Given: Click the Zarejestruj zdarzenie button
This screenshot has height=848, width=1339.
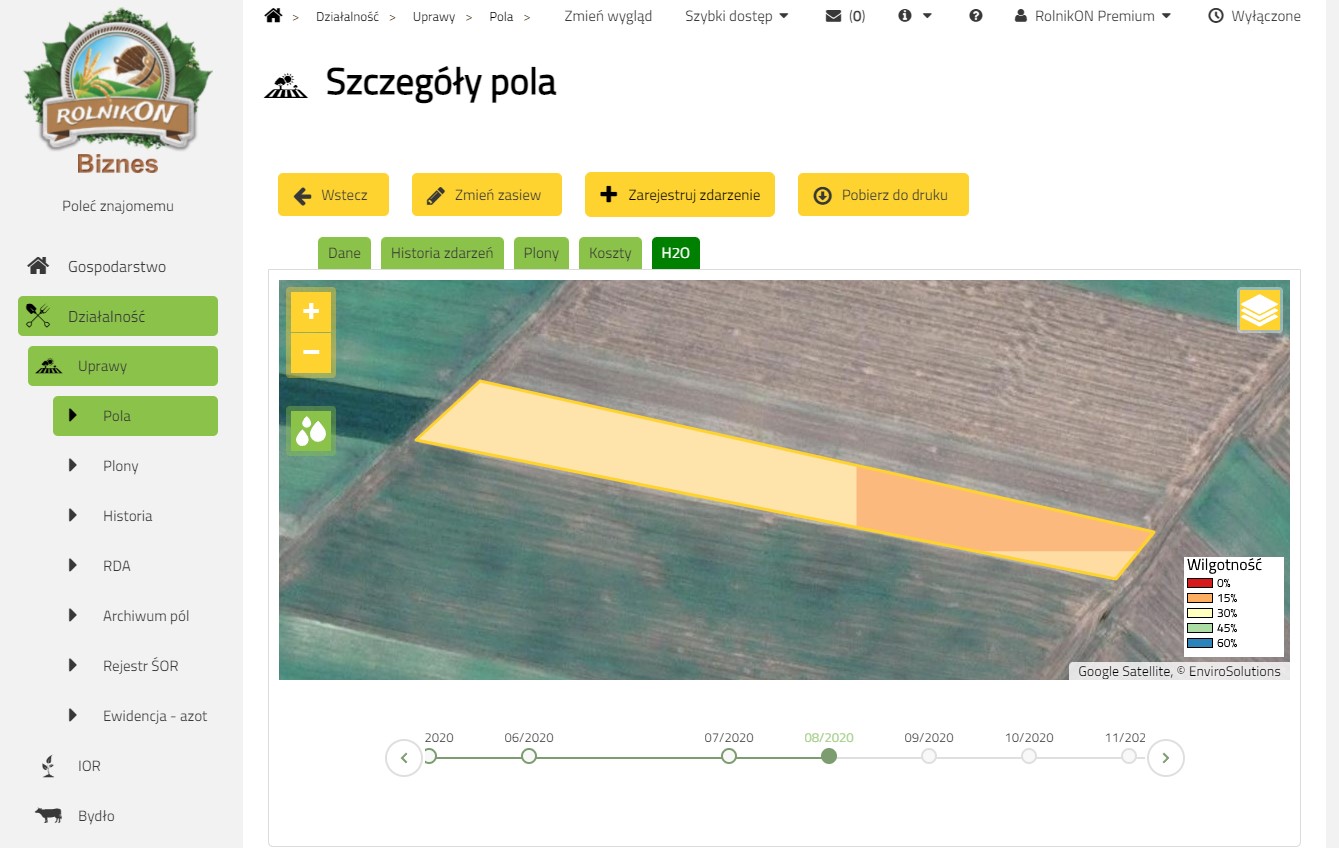Looking at the screenshot, I should (680, 195).
